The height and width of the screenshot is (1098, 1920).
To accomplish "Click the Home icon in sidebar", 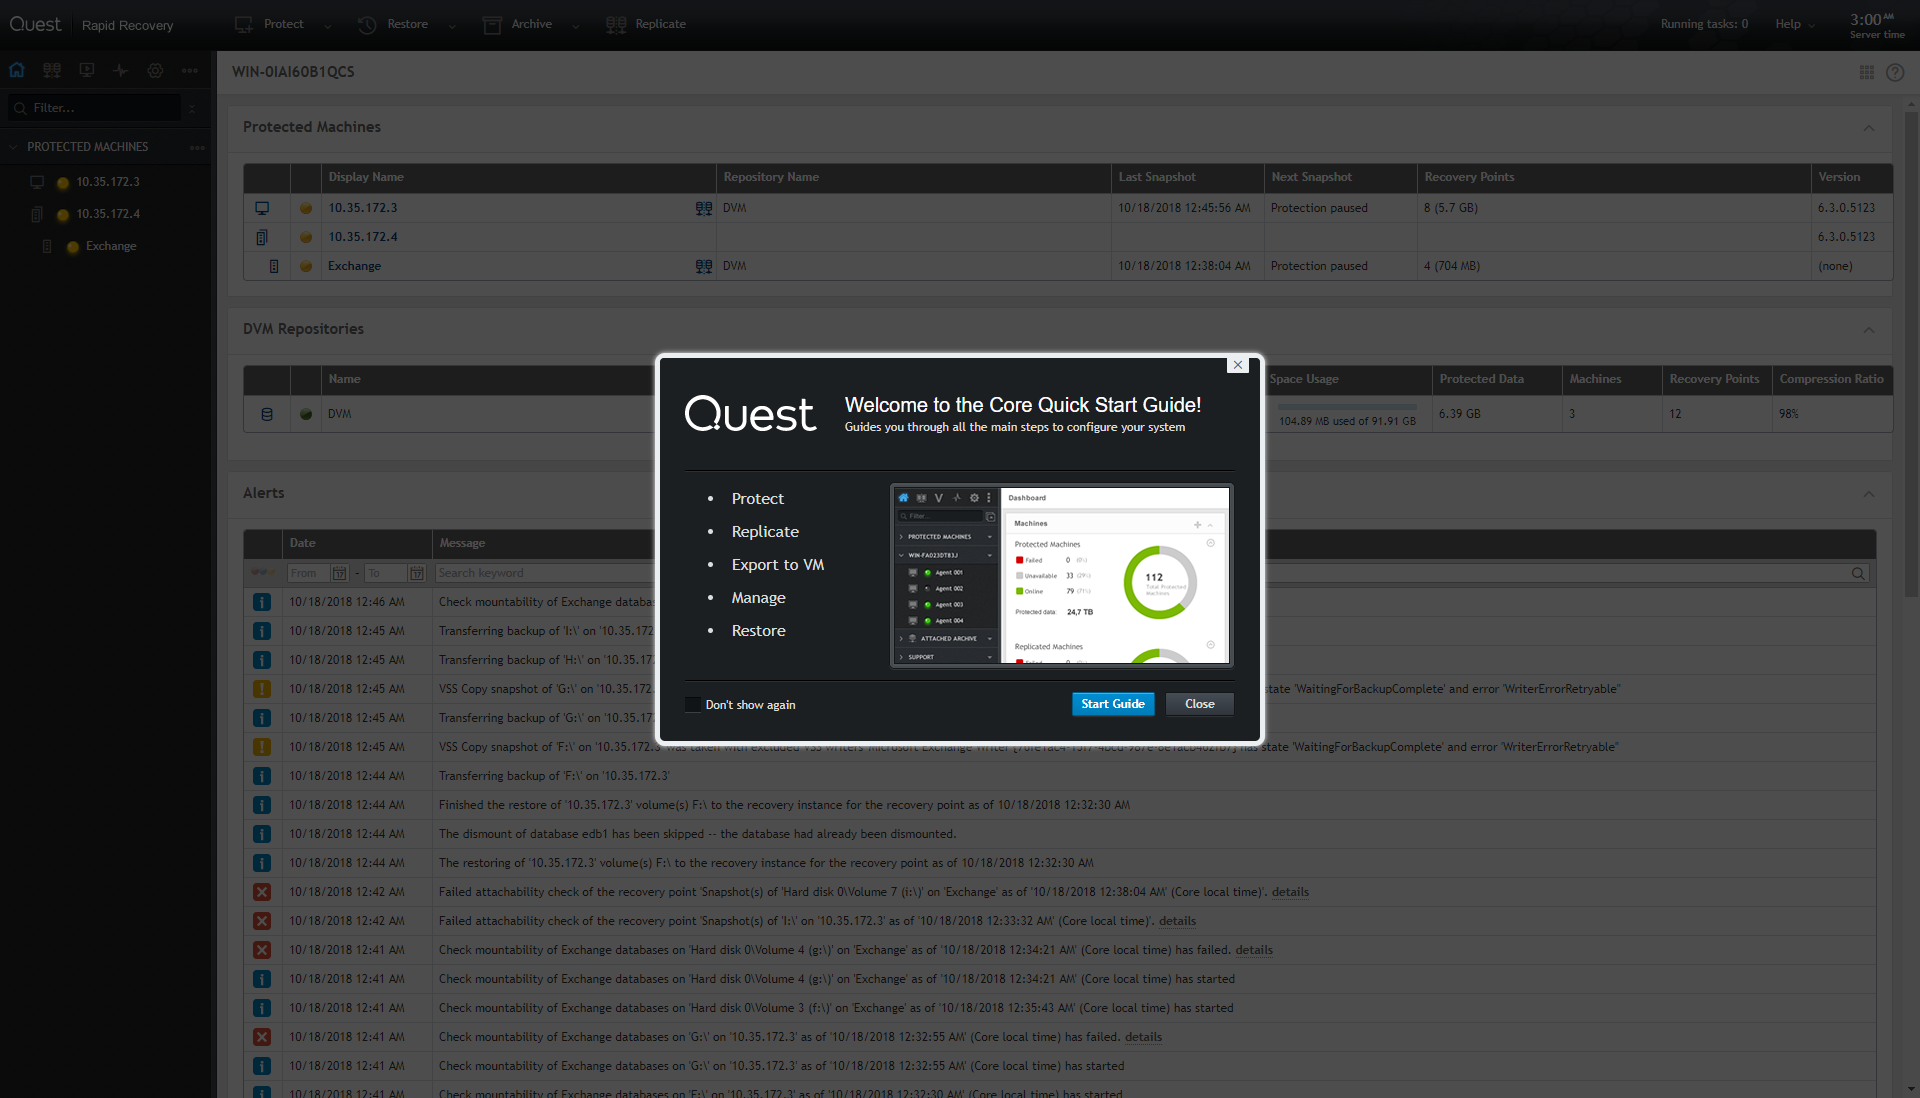I will pyautogui.click(x=17, y=70).
